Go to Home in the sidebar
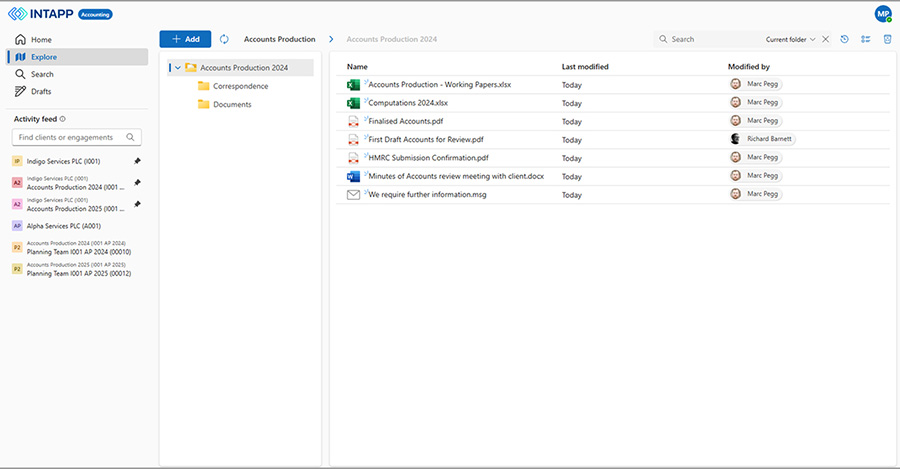 point(41,40)
